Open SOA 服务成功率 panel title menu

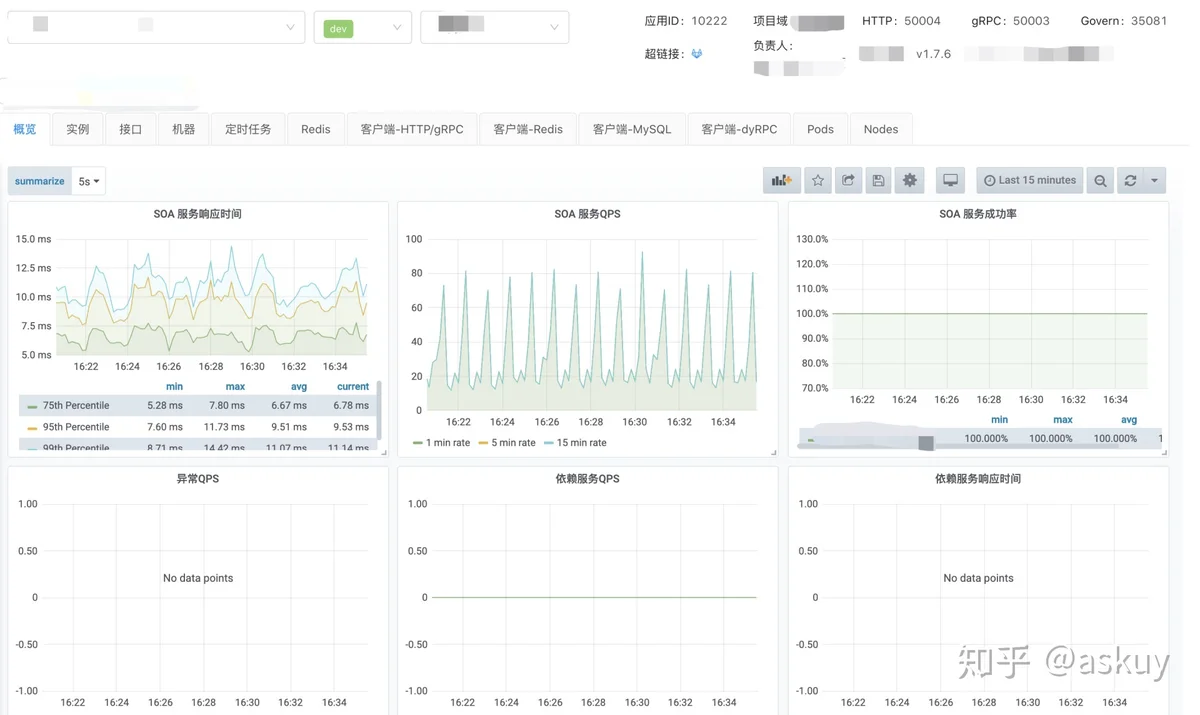978,214
